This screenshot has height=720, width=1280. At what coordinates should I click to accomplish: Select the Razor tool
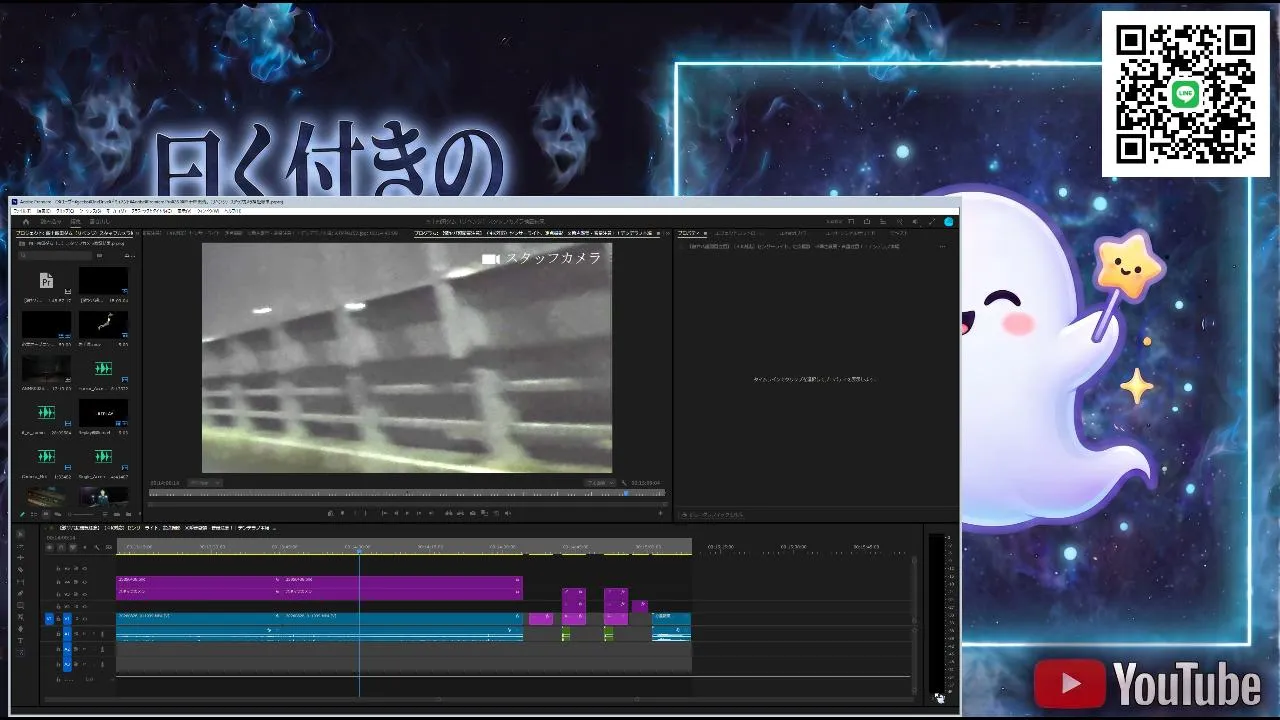pyautogui.click(x=20, y=570)
